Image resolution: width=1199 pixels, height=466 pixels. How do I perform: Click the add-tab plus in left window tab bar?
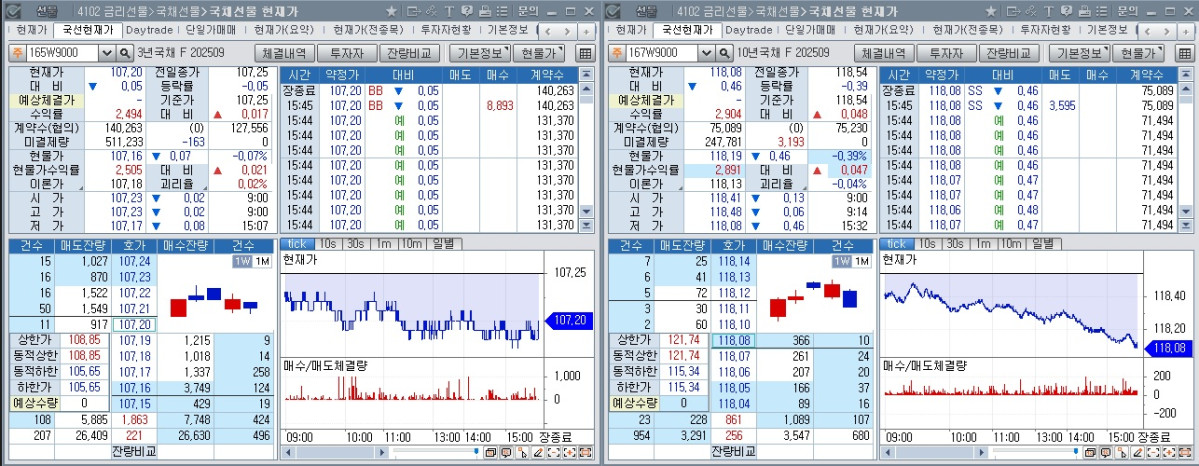click(586, 31)
